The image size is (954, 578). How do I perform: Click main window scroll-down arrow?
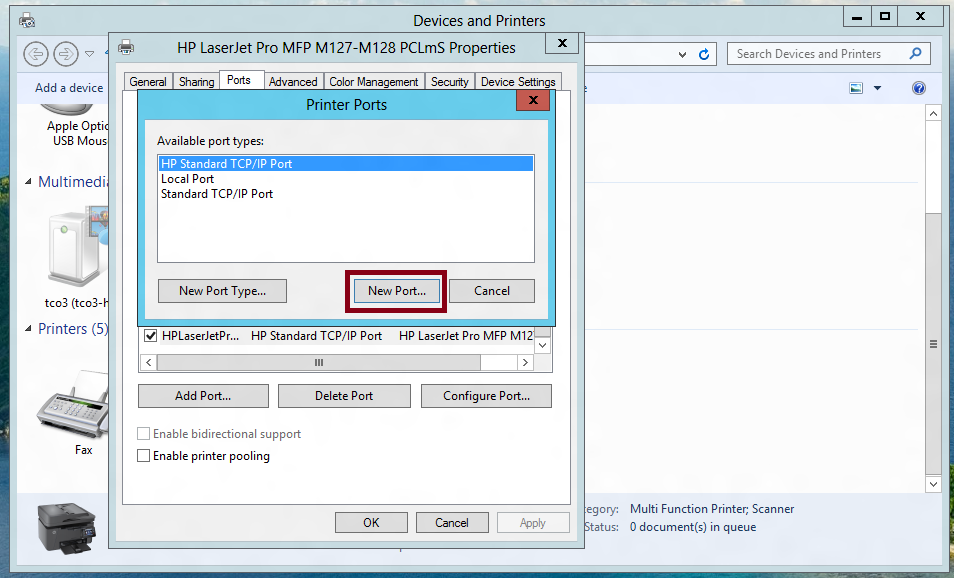[933, 484]
